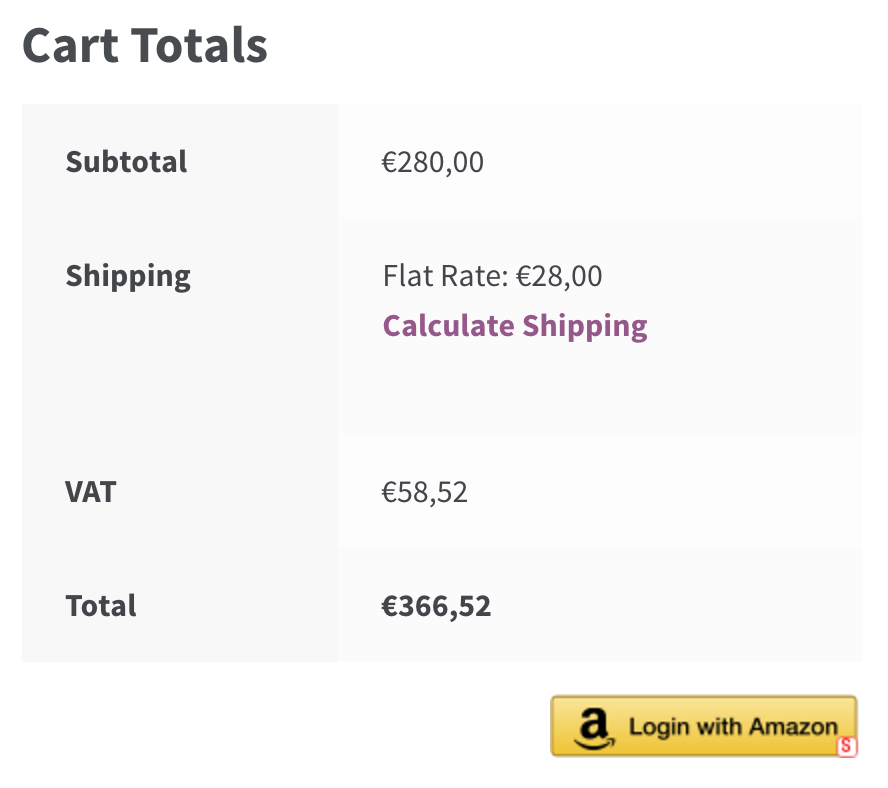The height and width of the screenshot is (788, 888).
Task: Select the Shipping row label
Action: [x=128, y=275]
